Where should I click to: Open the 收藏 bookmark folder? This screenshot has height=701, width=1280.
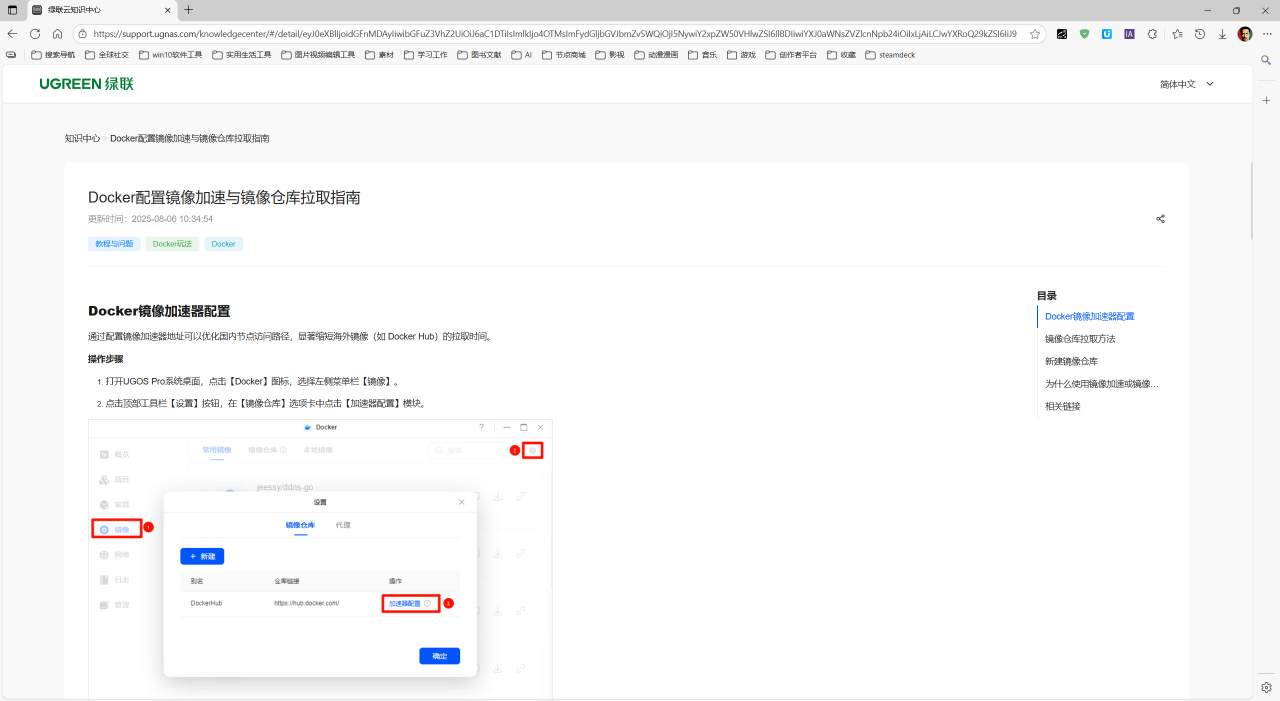(x=841, y=55)
